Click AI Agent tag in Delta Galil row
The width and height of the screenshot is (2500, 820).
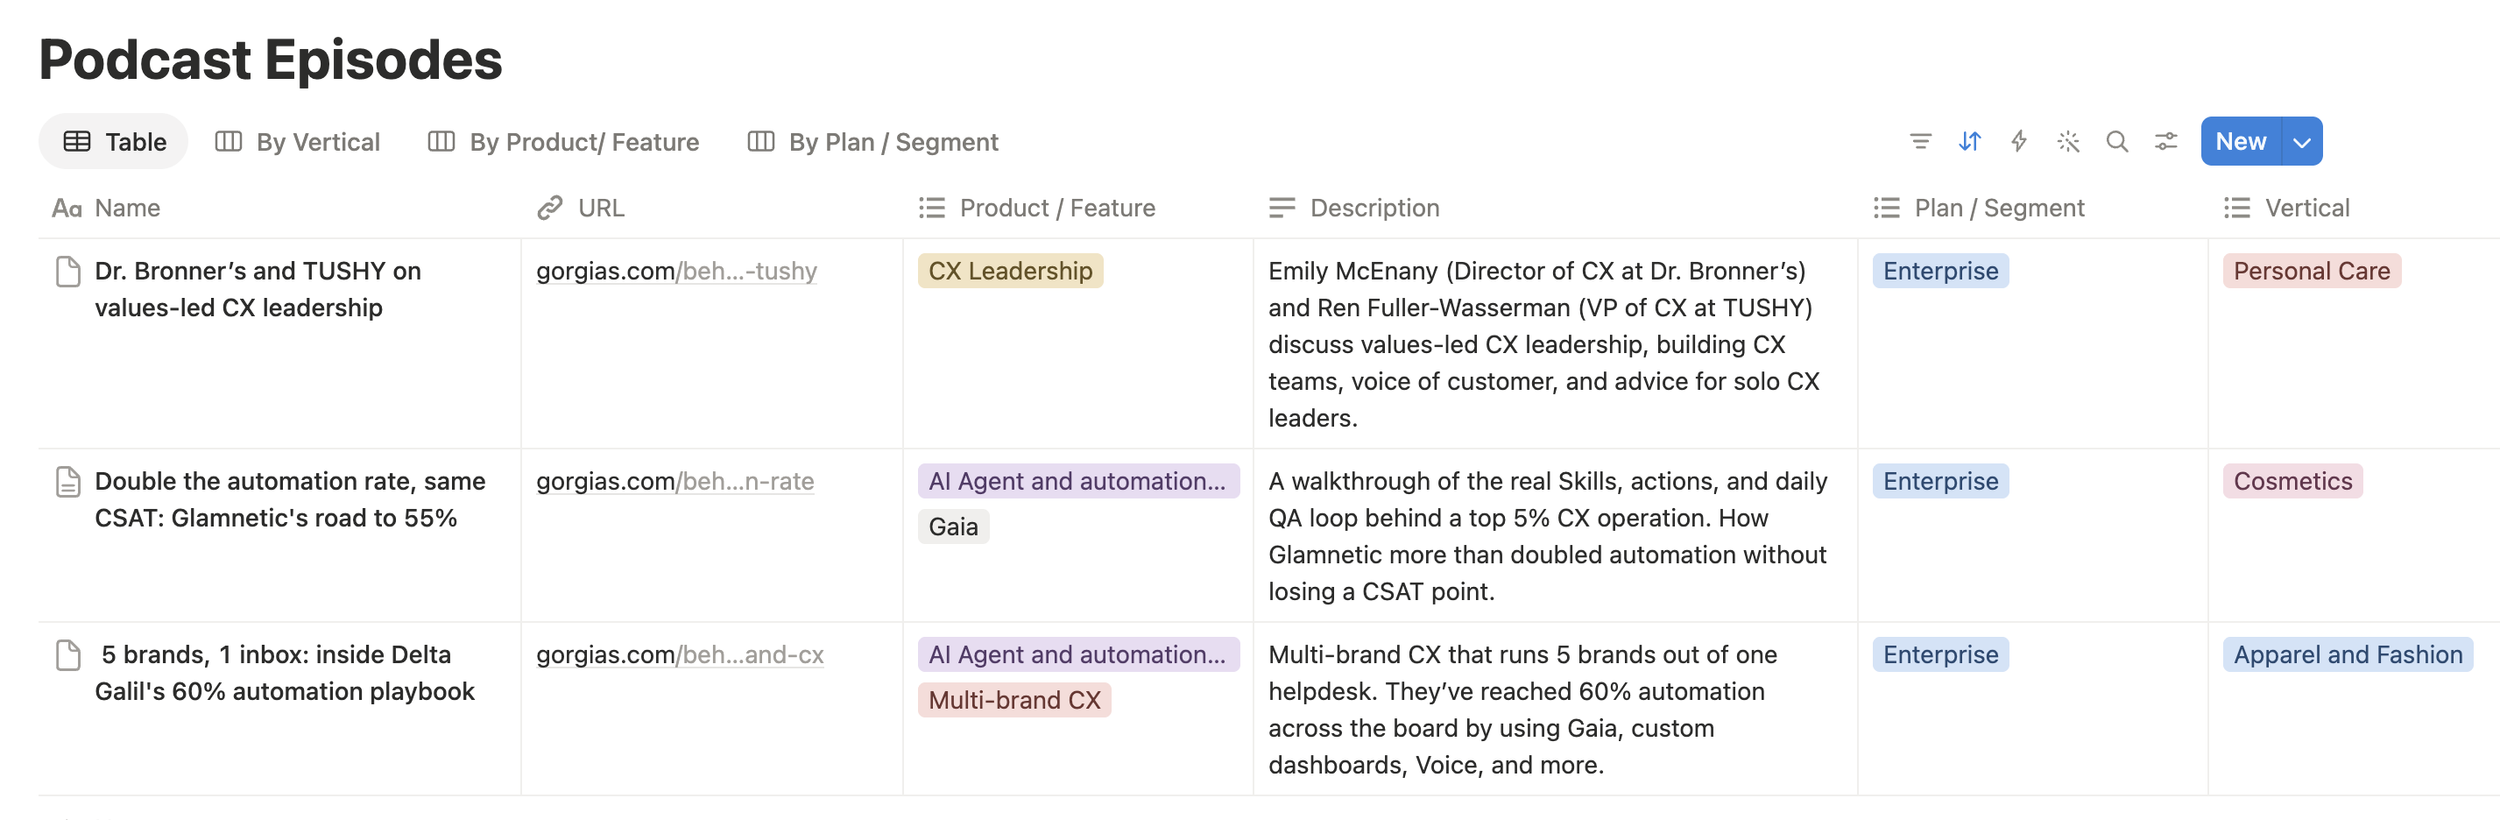pos(1078,655)
